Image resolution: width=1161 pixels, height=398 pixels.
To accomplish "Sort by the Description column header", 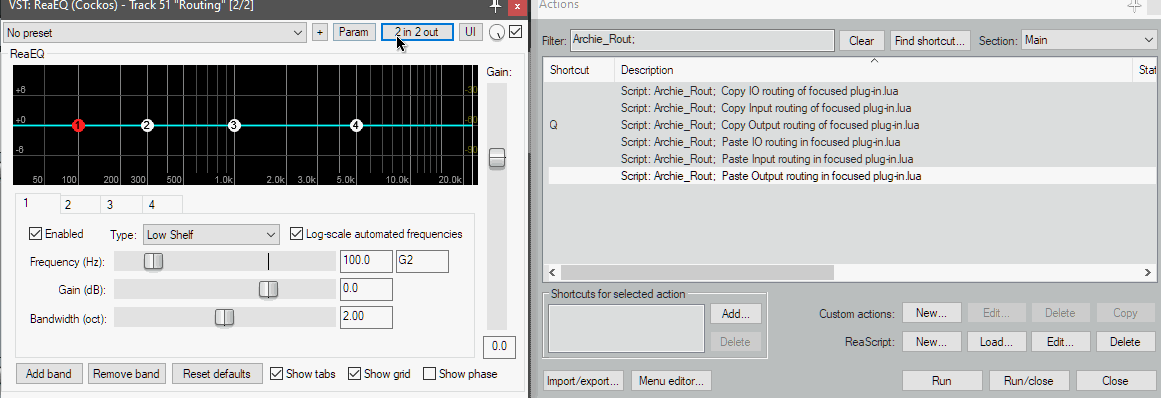I will pyautogui.click(x=874, y=70).
